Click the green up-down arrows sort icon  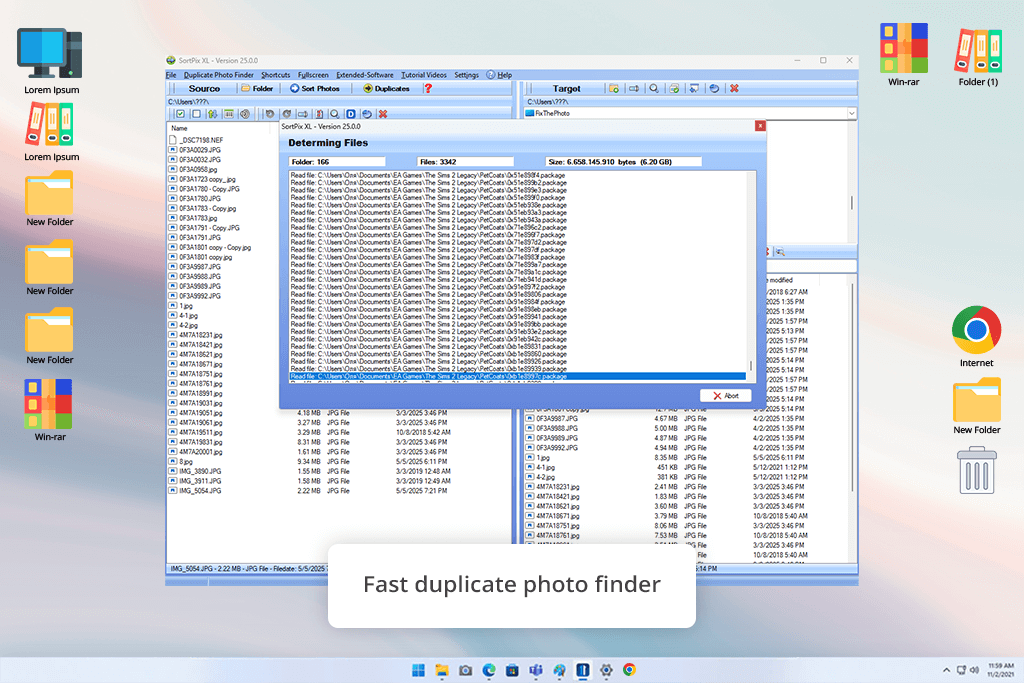(212, 114)
